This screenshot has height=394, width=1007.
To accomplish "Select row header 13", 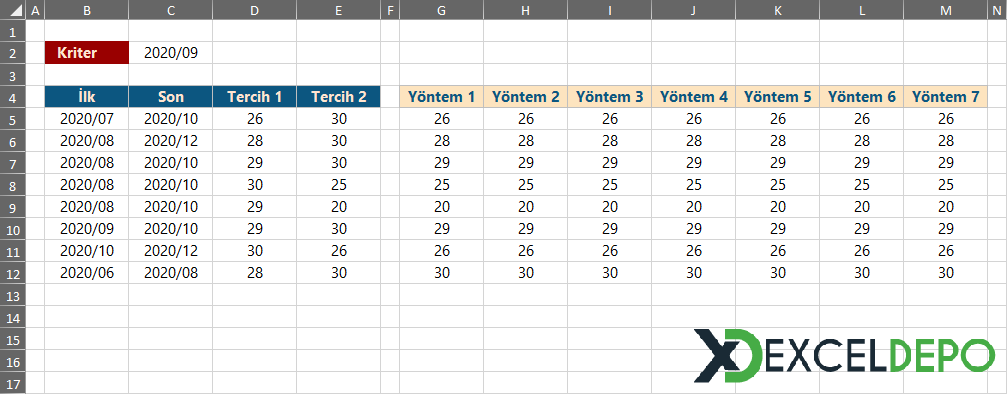I will (x=13, y=294).
